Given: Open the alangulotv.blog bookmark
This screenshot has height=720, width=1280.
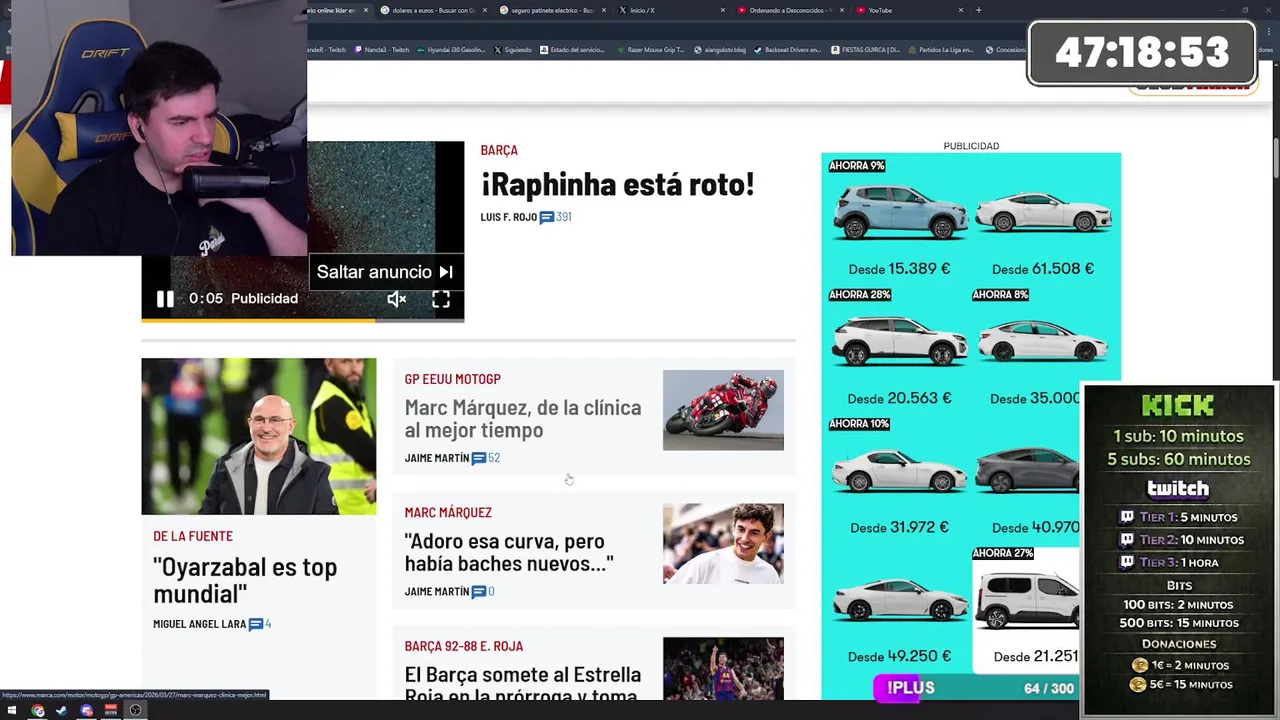Looking at the screenshot, I should (720, 49).
